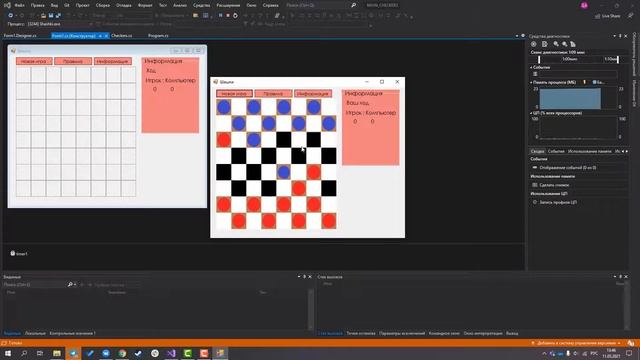The width and height of the screenshot is (640, 360).
Task: Click the Новая игра button in running game
Action: coord(234,94)
